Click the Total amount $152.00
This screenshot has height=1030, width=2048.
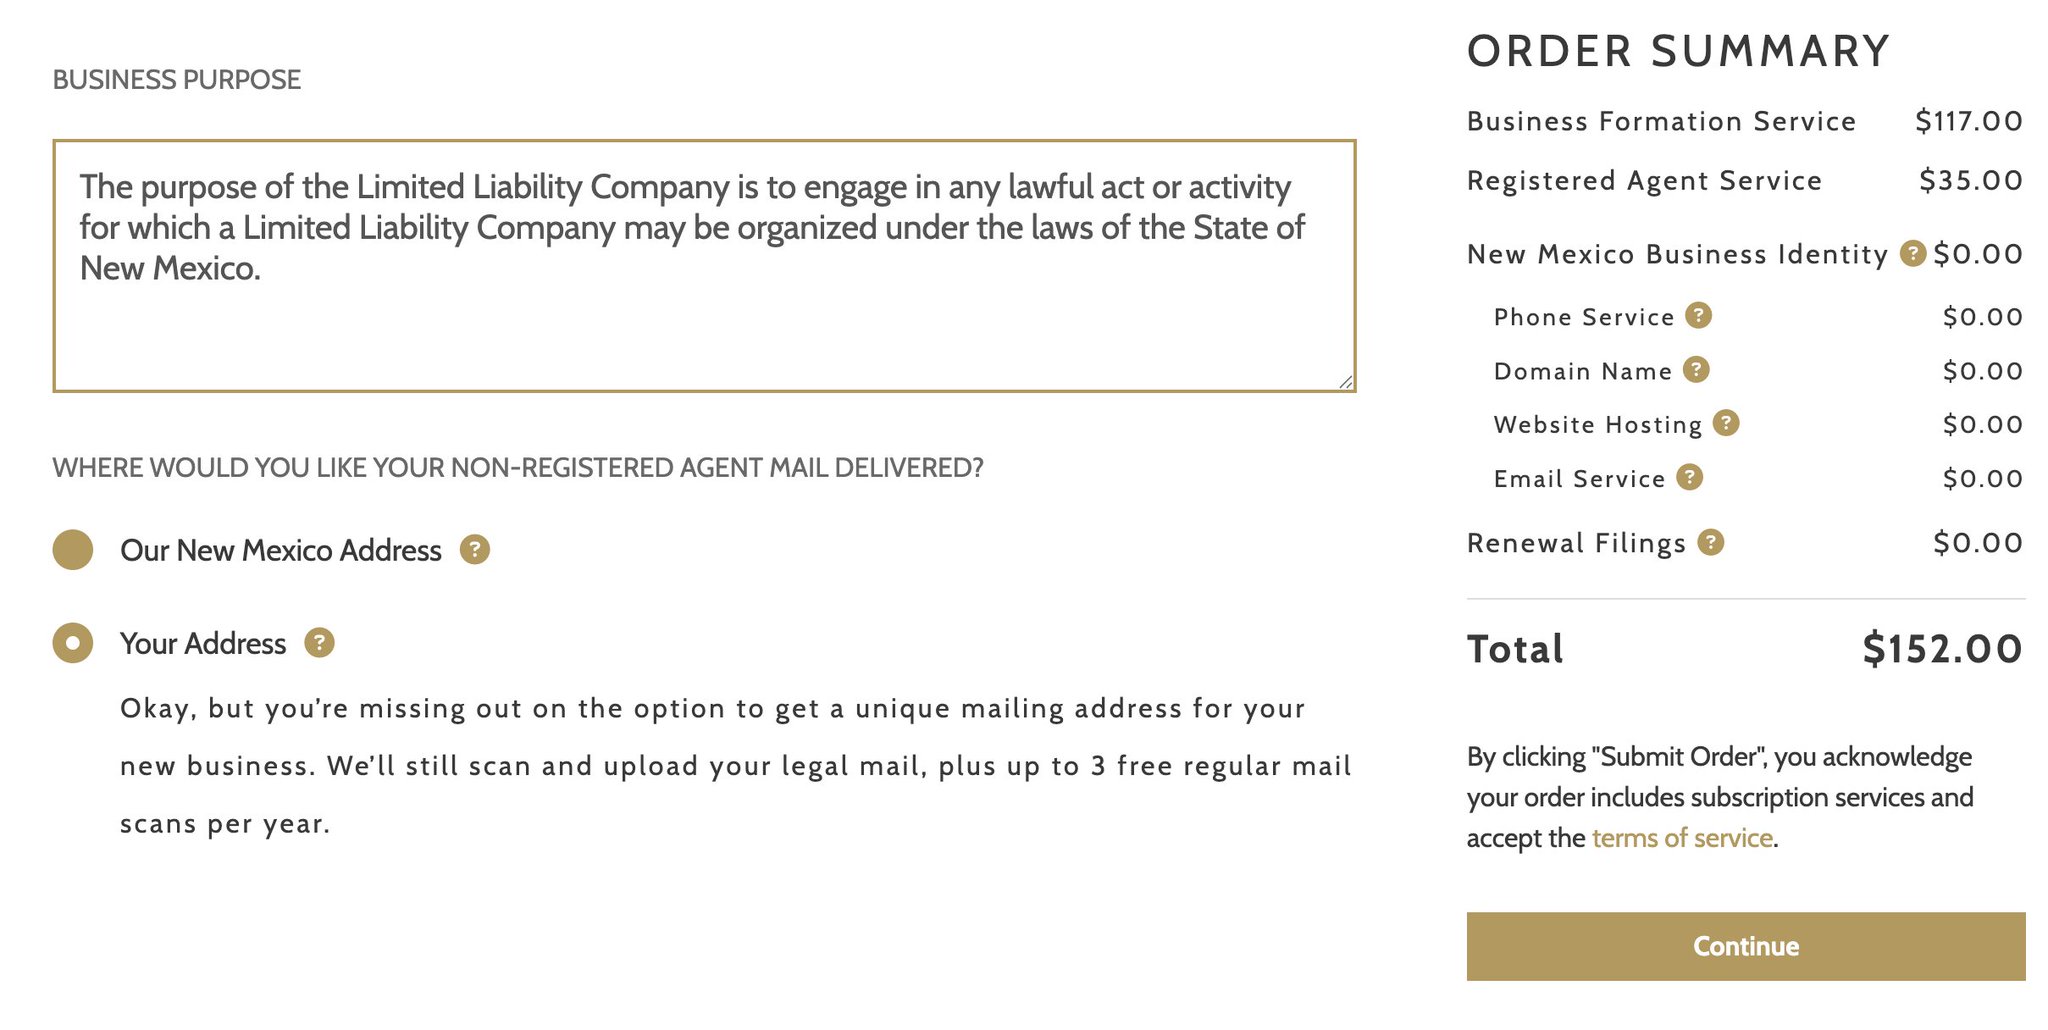click(1943, 649)
